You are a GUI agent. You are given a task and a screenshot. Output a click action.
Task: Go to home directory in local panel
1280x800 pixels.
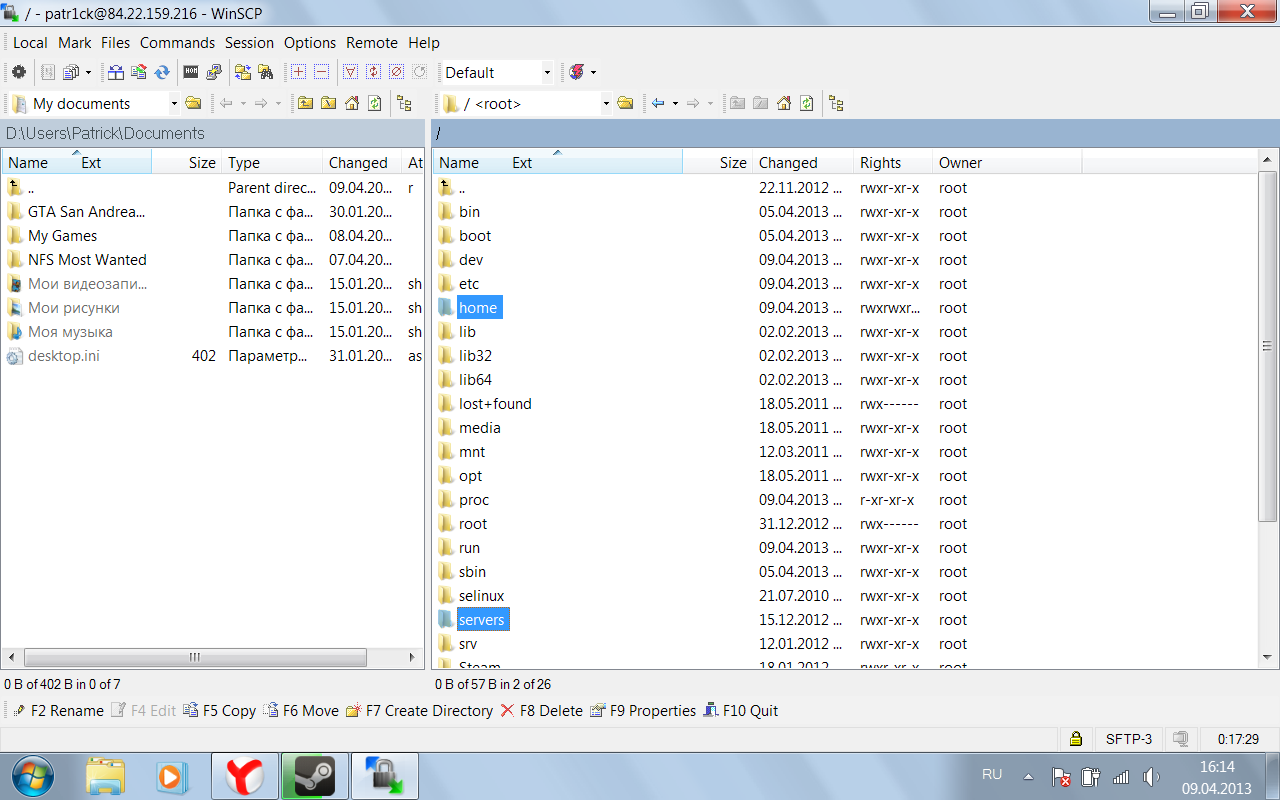[x=352, y=103]
